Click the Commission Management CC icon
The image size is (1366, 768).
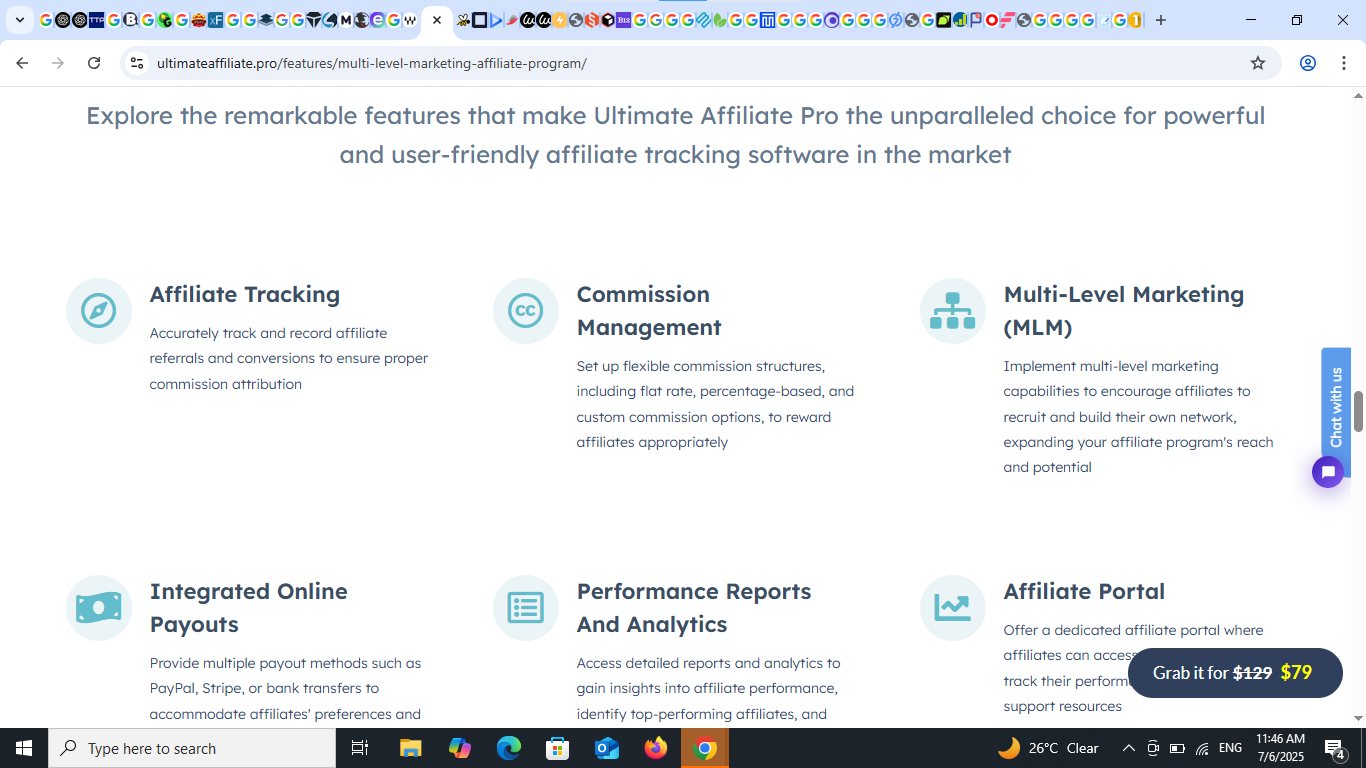[526, 311]
